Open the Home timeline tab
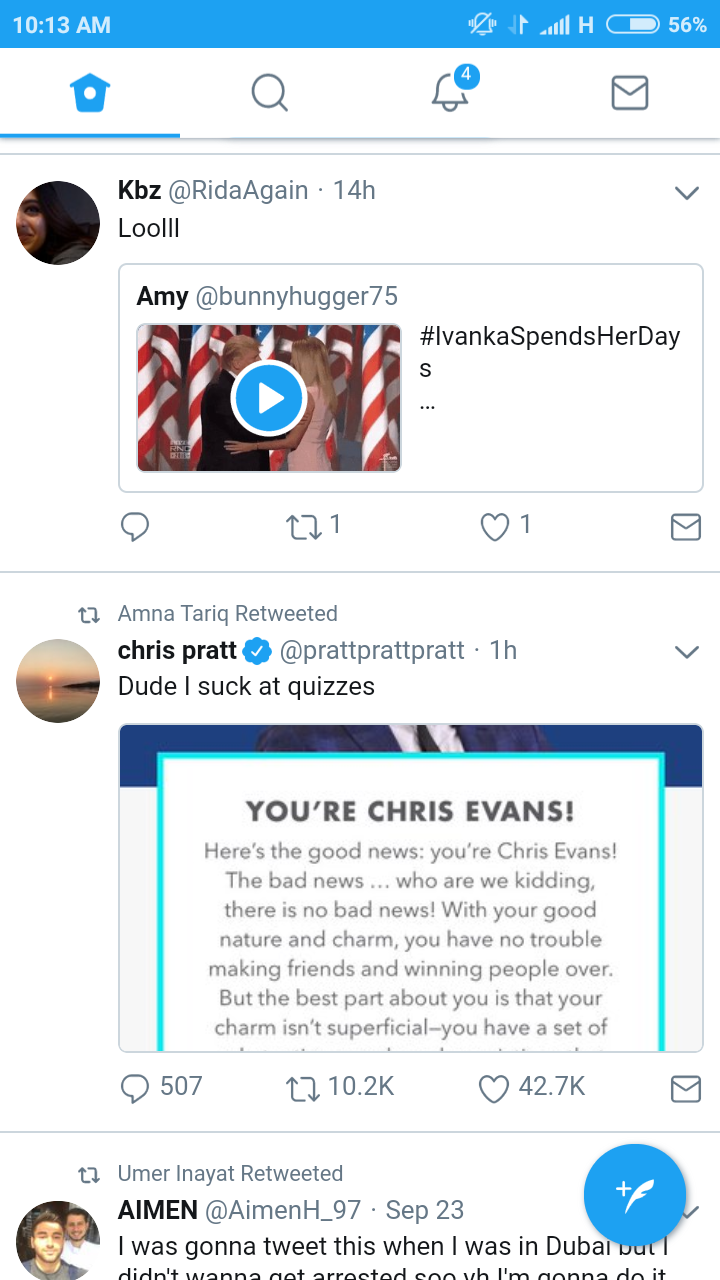The height and width of the screenshot is (1280, 720). [90, 93]
